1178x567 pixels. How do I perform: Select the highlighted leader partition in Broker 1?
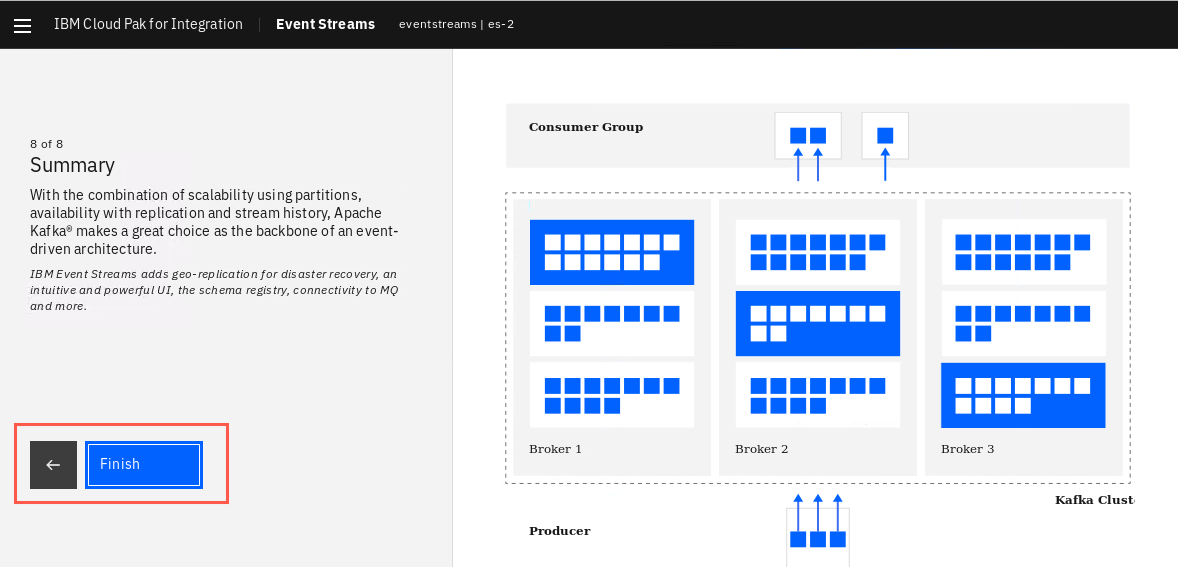[612, 252]
